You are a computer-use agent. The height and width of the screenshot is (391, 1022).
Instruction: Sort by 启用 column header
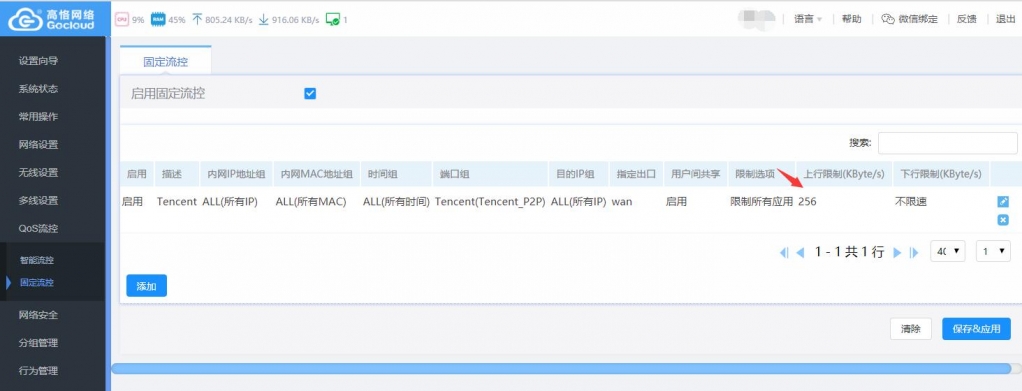136,174
